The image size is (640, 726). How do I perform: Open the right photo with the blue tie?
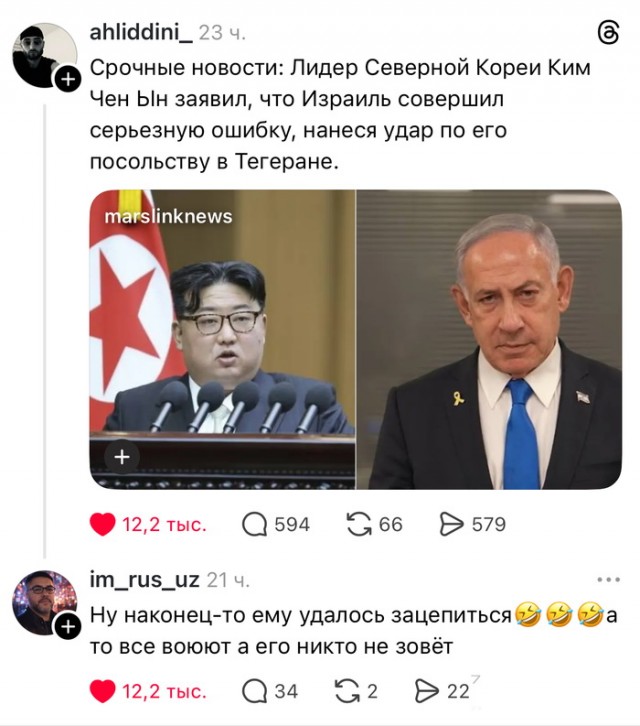click(x=489, y=339)
